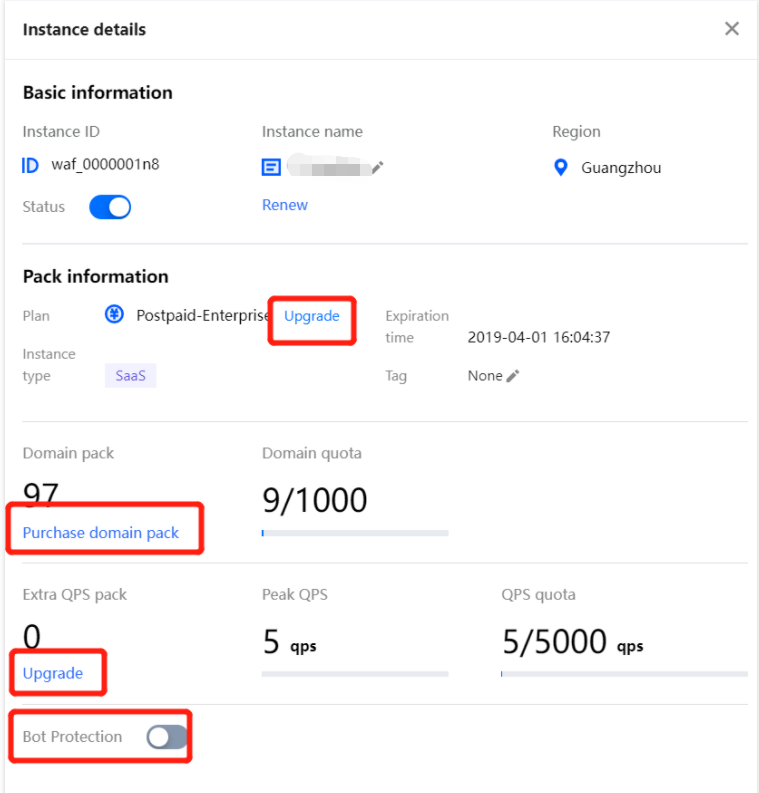Edit the Tag using pencil icon
Viewport: 759px width, 793px height.
[513, 376]
